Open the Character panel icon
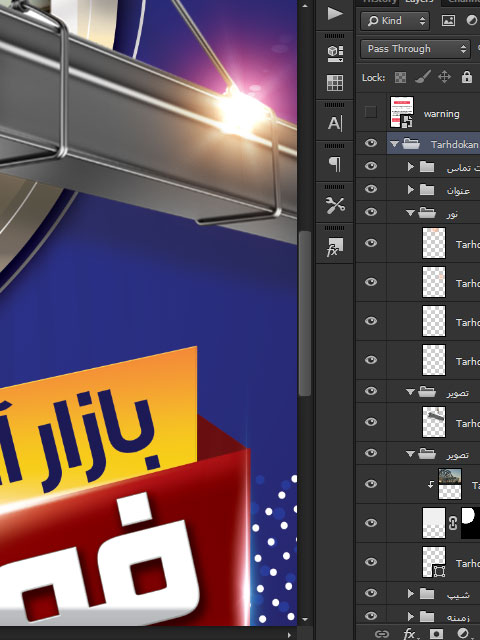Image resolution: width=480 pixels, height=640 pixels. [x=335, y=123]
